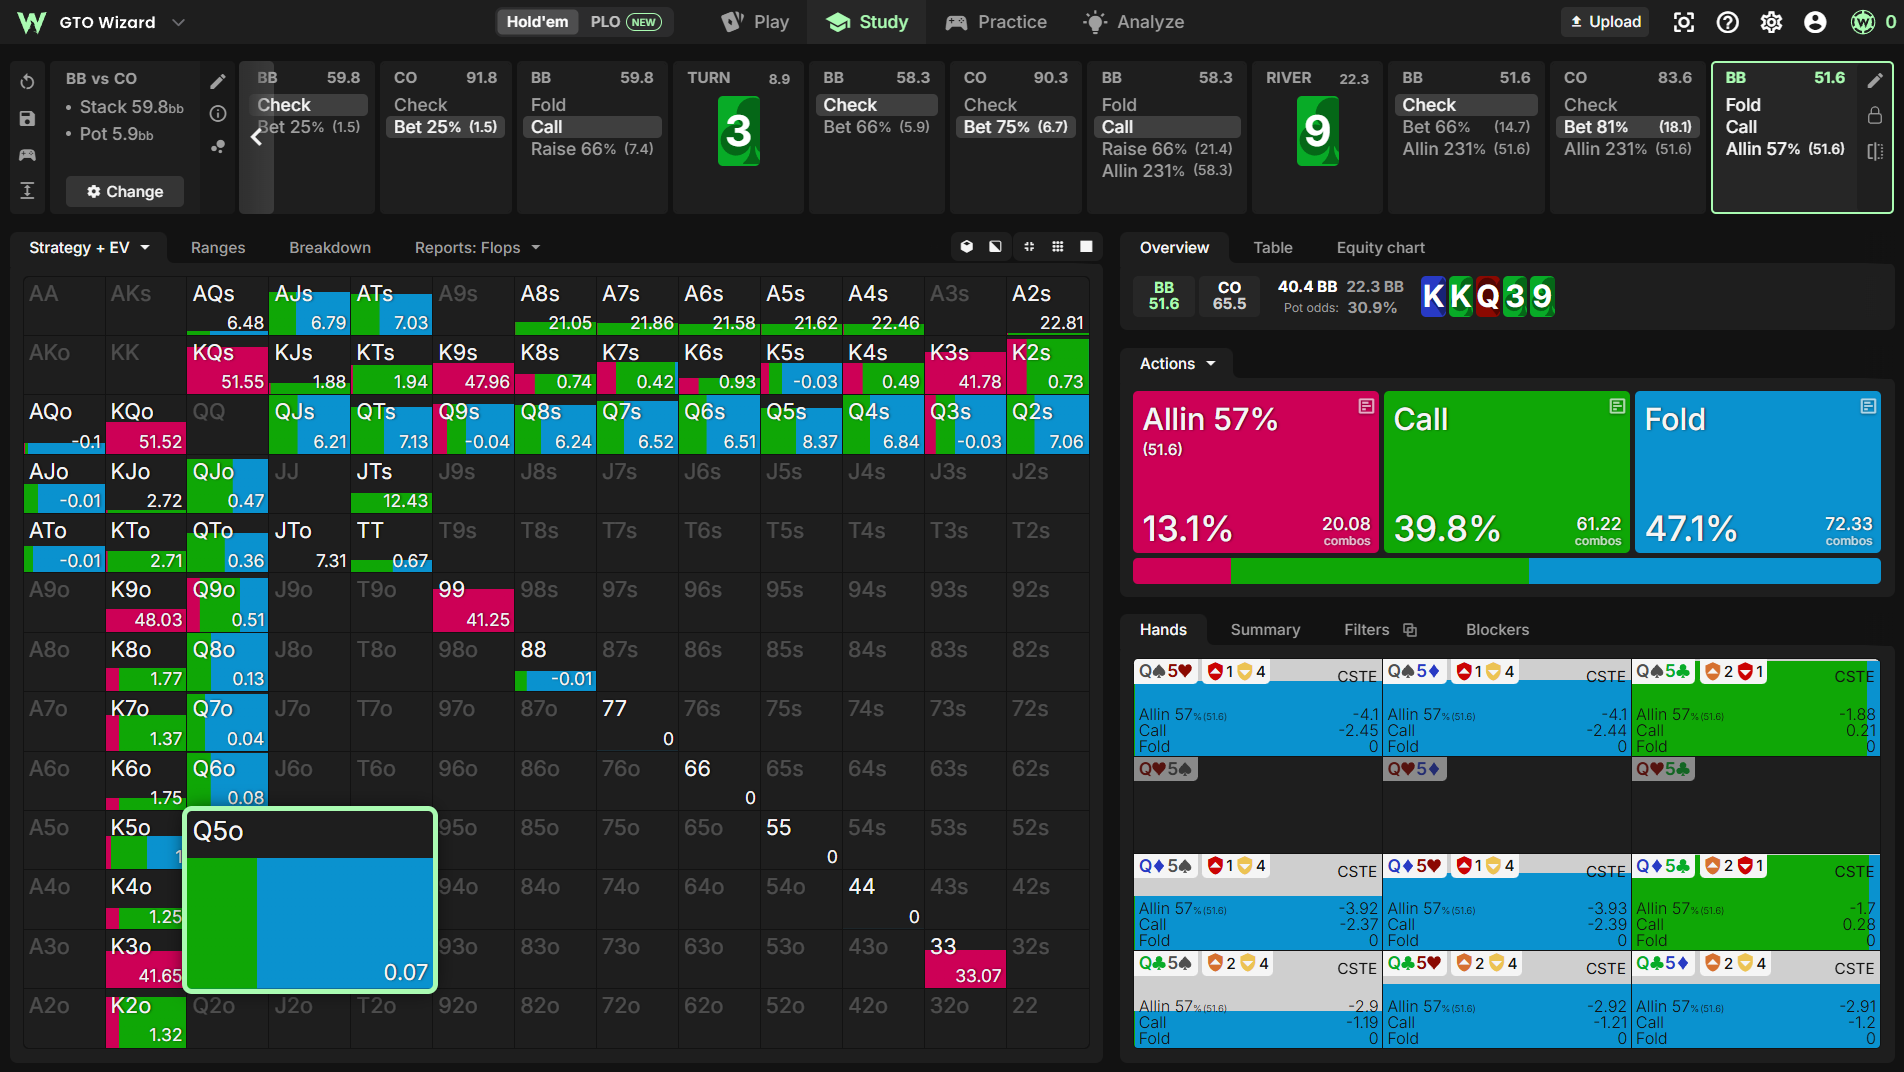1904x1072 pixels.
Task: Select the Hold'em game toggle
Action: [x=537, y=22]
